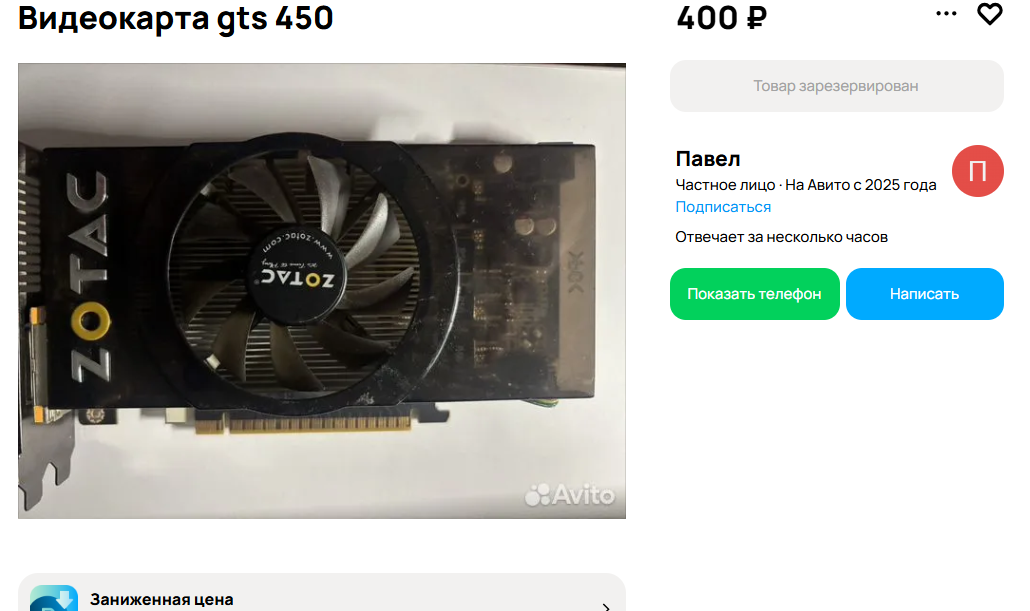Screen dimensions: 1030x611
Task: Click the Товар зарезервирован button
Action: coord(836,86)
